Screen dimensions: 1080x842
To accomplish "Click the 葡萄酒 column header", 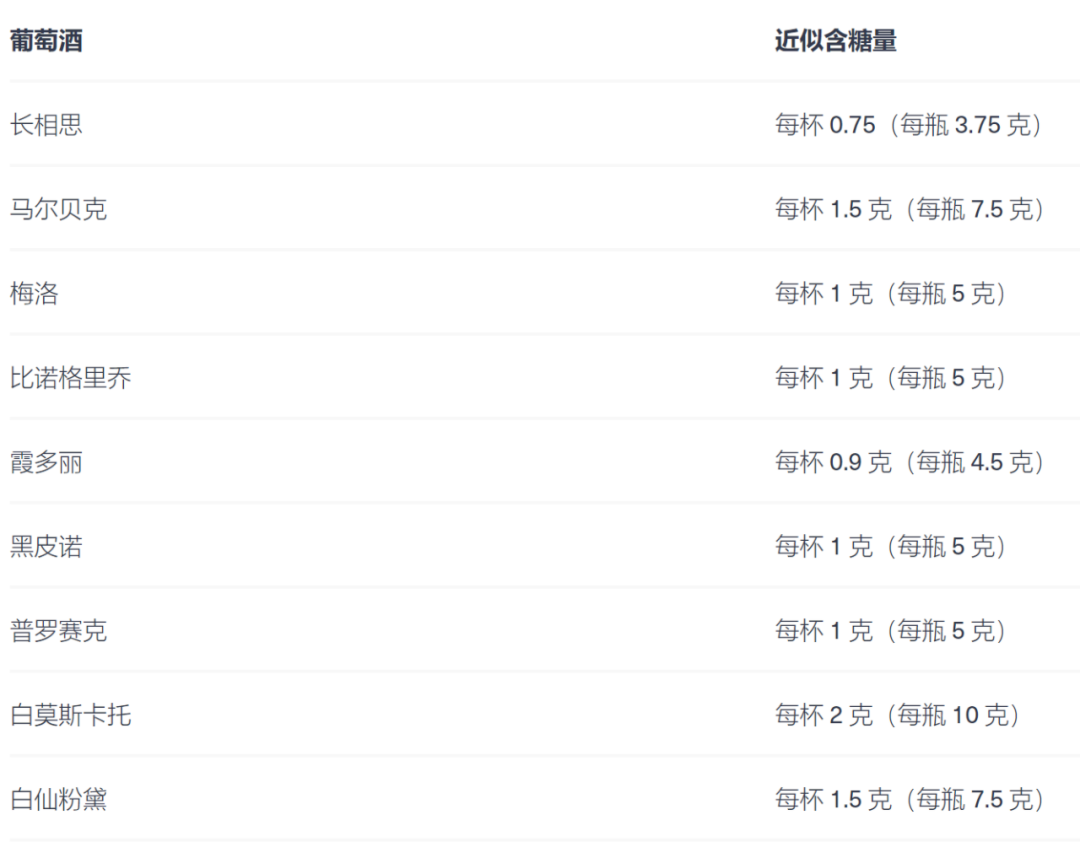I will 46,41.
